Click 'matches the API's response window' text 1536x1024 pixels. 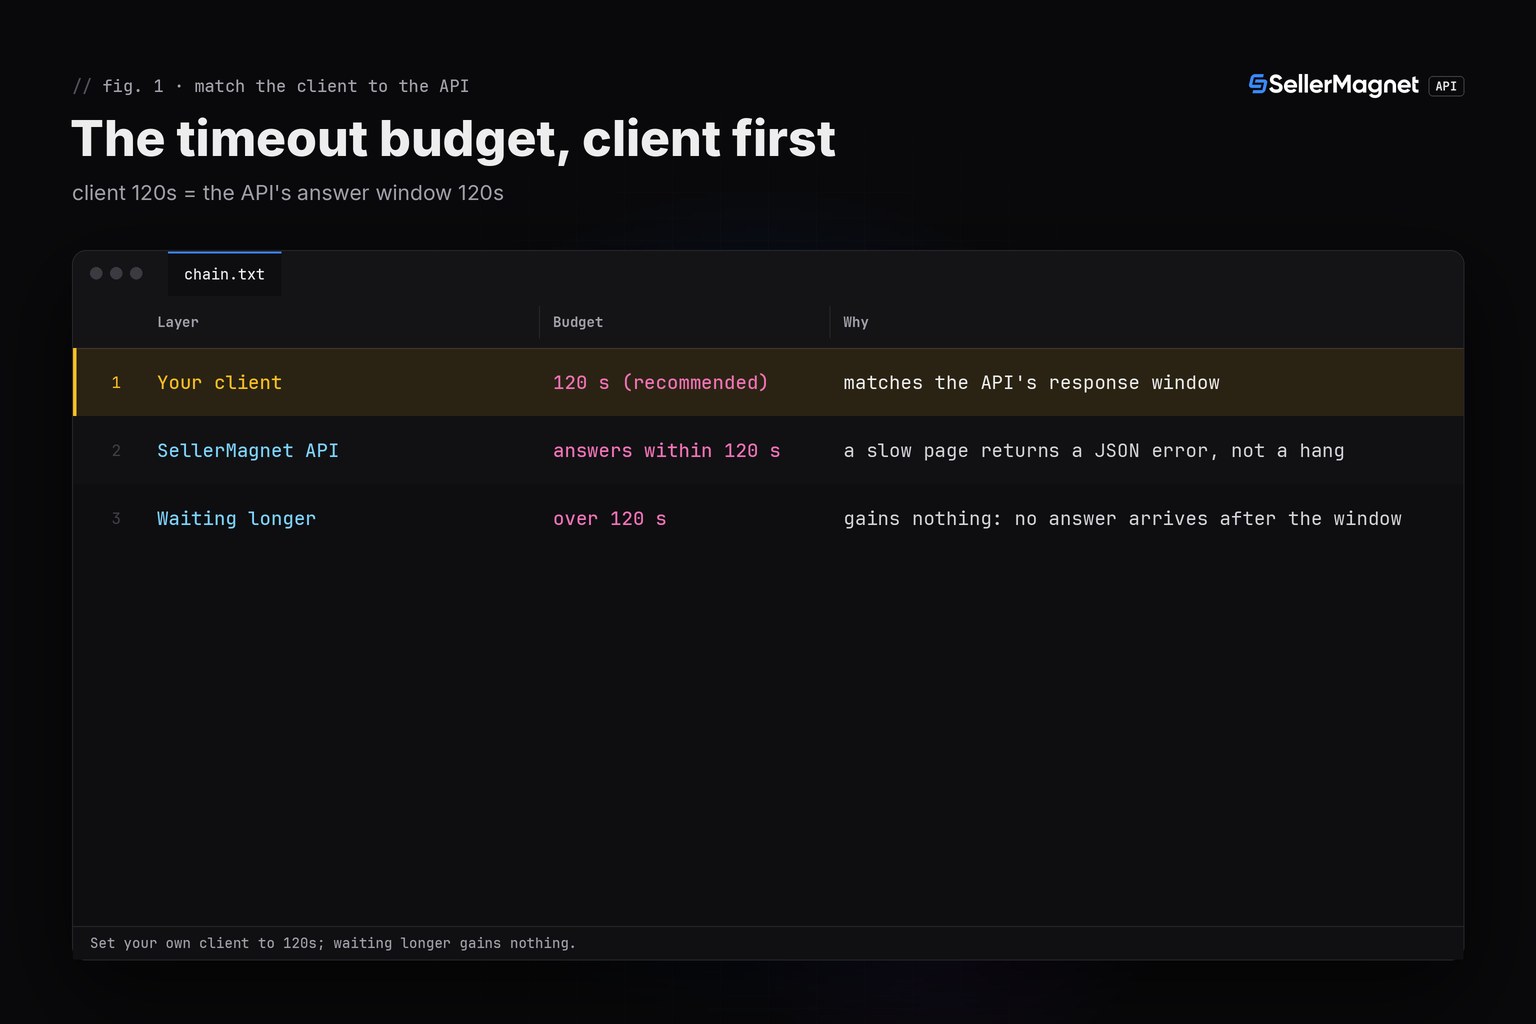click(1032, 382)
